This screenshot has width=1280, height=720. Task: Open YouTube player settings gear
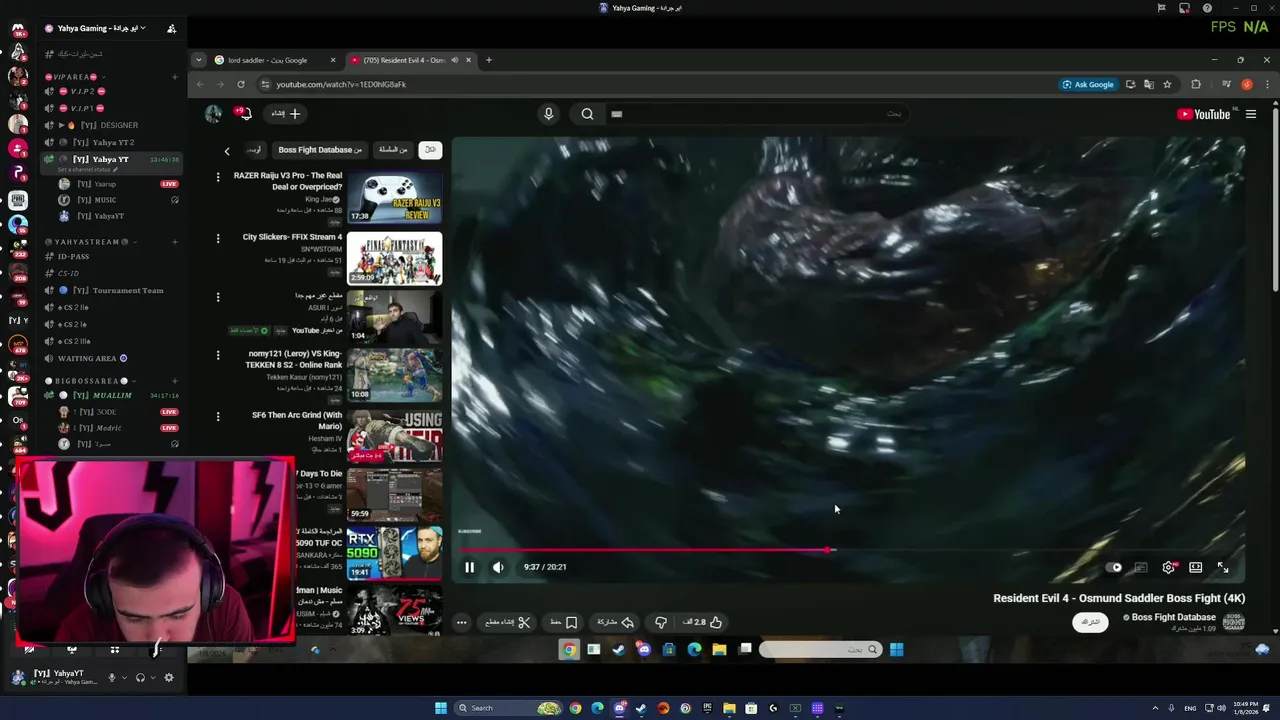coord(1168,567)
